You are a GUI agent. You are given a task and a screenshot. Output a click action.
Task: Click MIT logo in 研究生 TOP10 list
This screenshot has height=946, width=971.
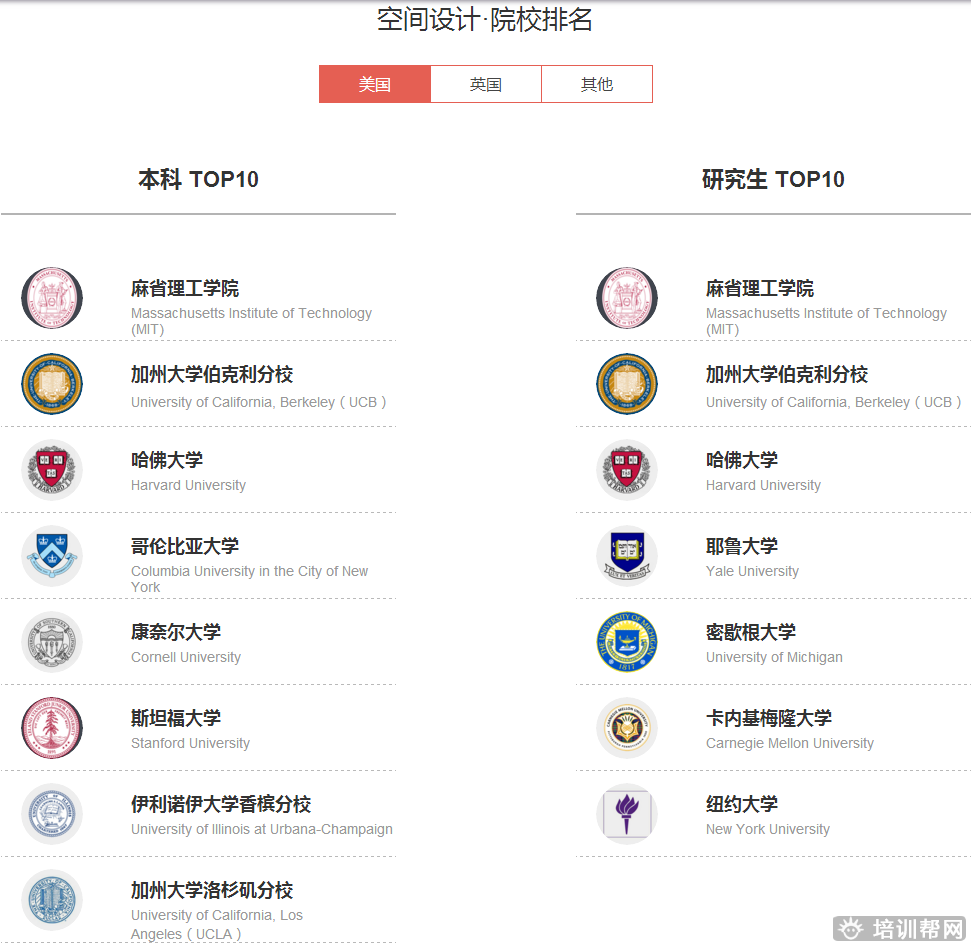click(x=627, y=298)
